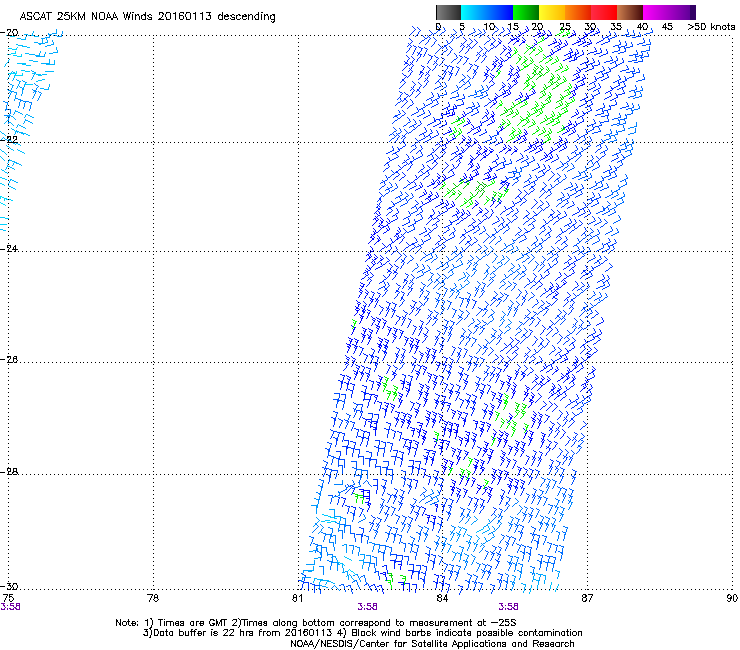Select the "81" longitude axis label
The height and width of the screenshot is (650, 740).
pyautogui.click(x=297, y=599)
